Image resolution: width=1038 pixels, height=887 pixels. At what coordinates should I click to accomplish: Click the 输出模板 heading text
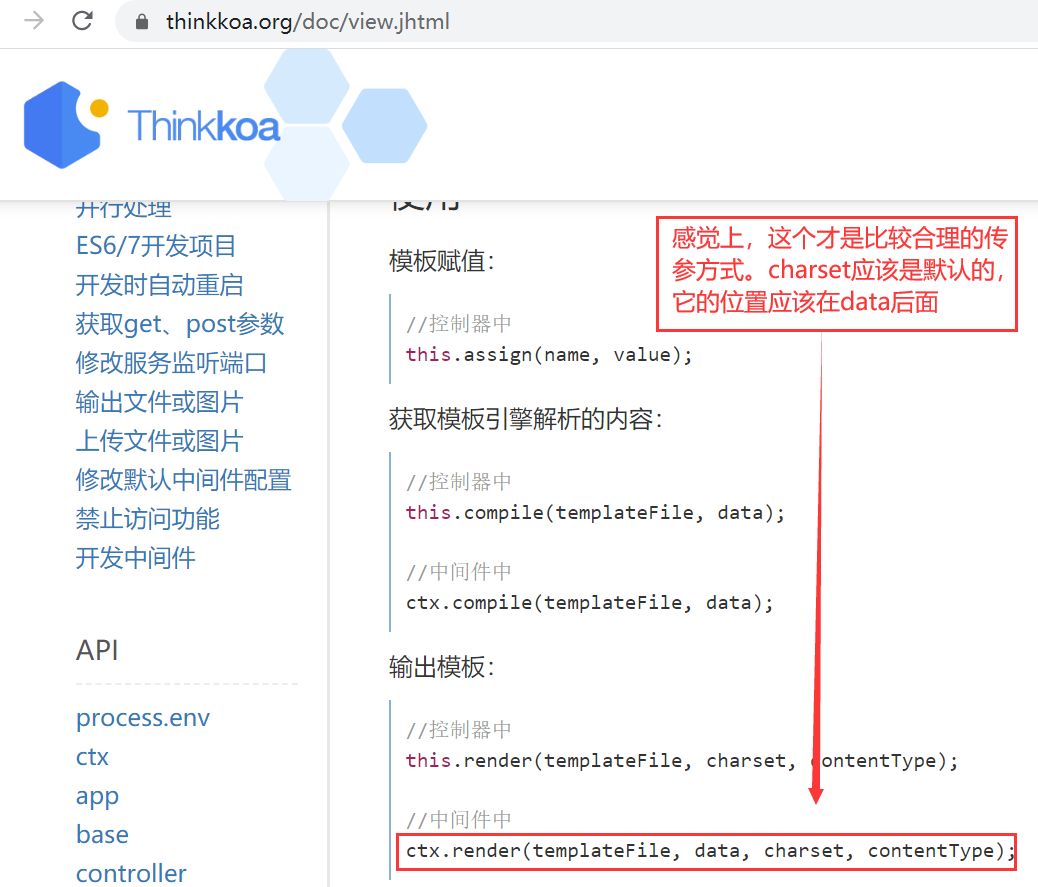442,667
